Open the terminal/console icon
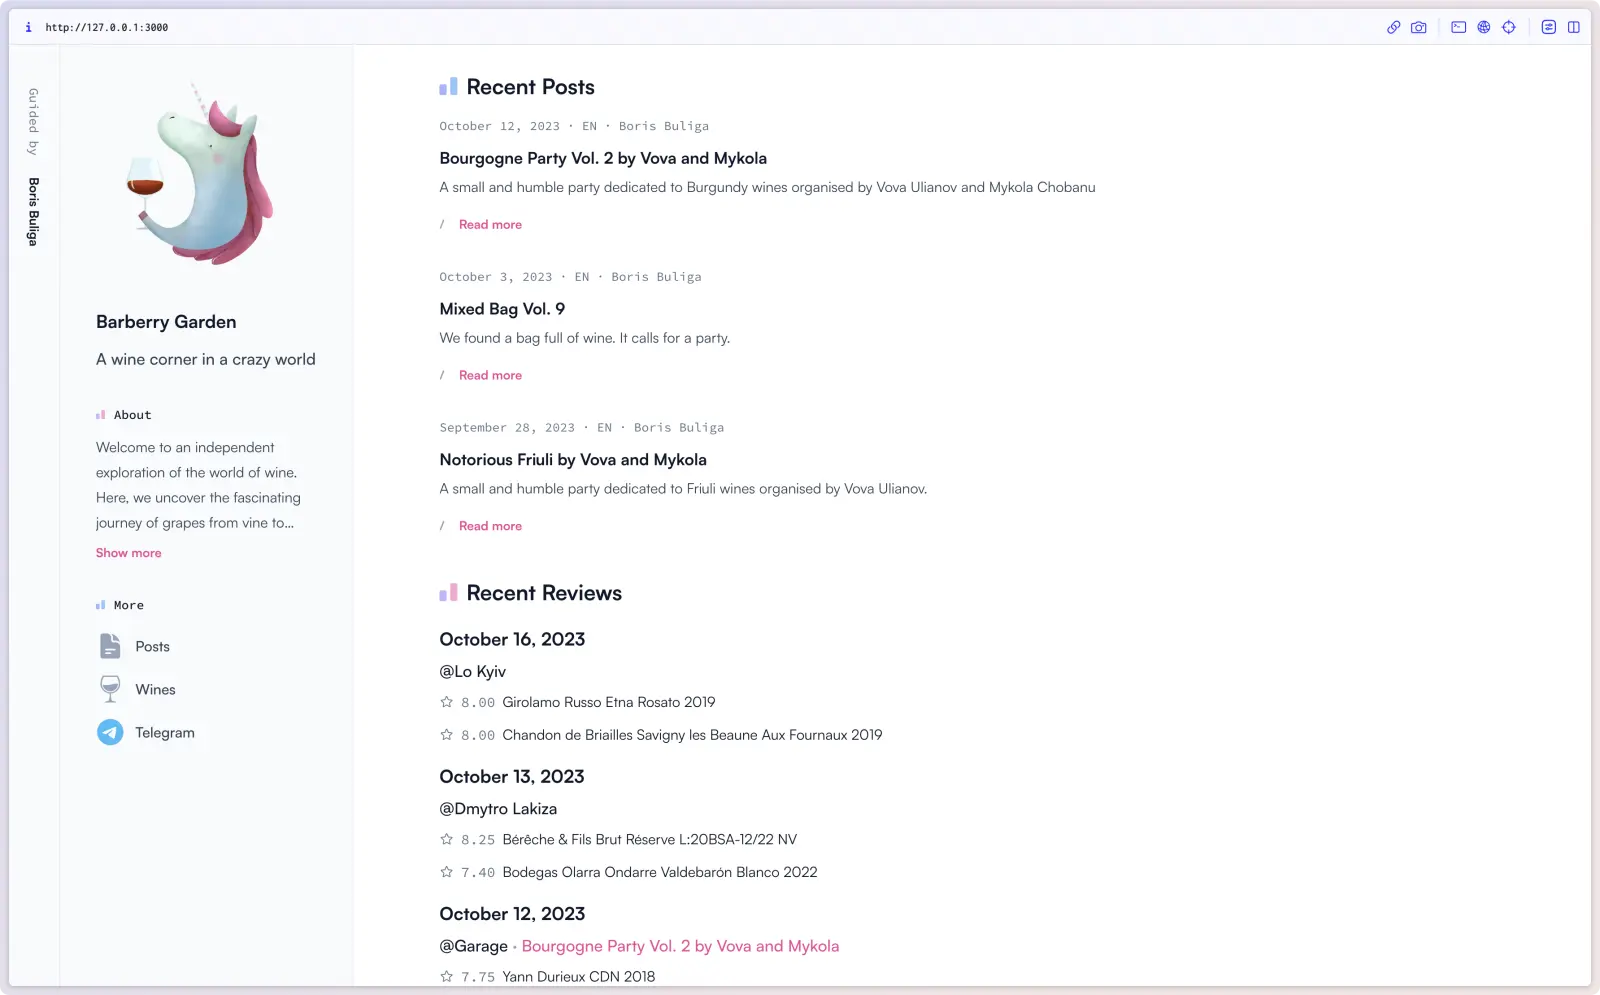The width and height of the screenshot is (1600, 995). click(x=1458, y=27)
